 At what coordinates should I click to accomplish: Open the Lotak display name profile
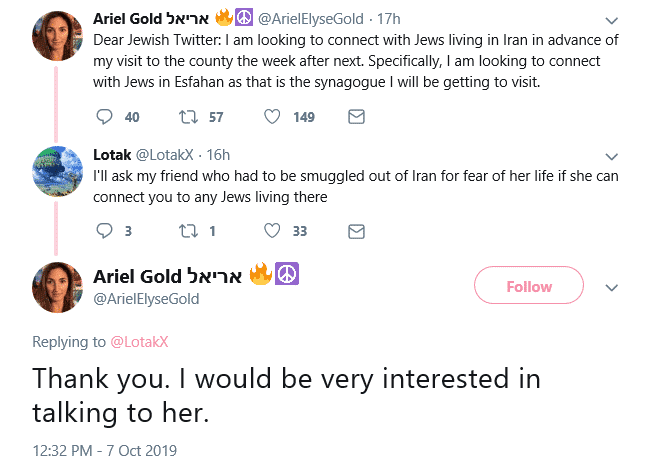[111, 155]
